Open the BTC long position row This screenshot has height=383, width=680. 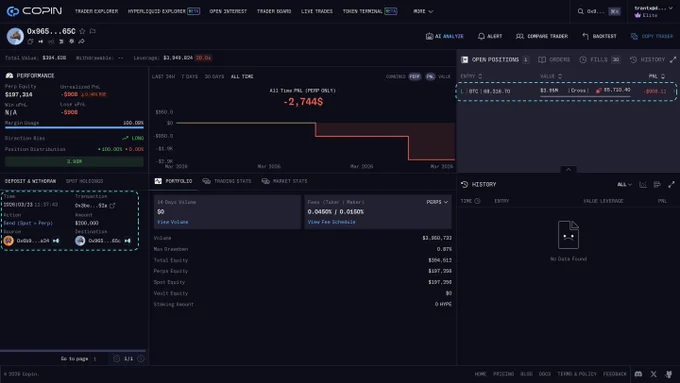click(566, 91)
